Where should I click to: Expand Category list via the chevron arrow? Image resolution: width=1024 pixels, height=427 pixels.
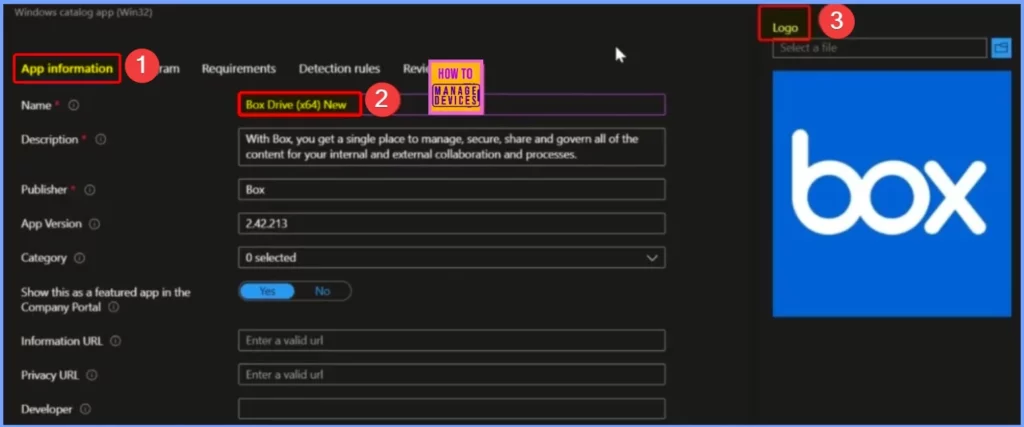tap(652, 258)
